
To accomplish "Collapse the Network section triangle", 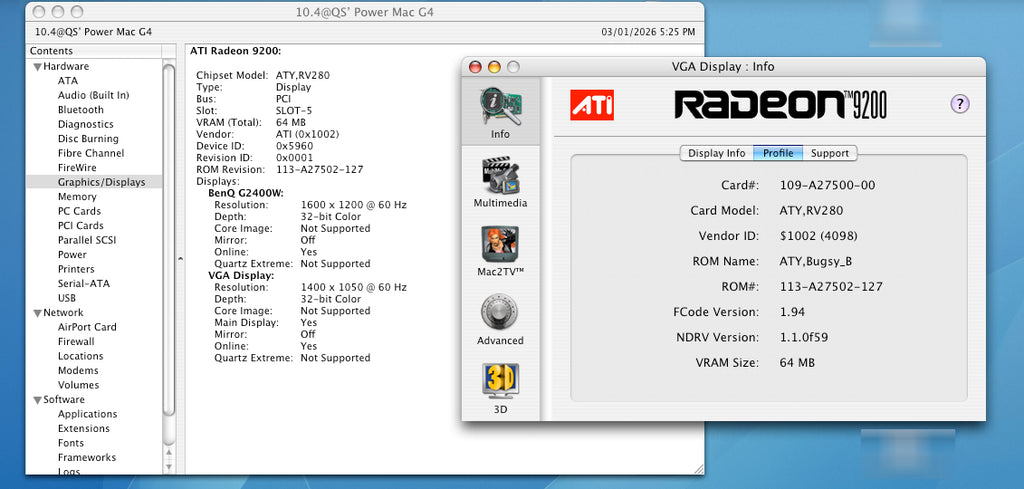I will click(37, 313).
